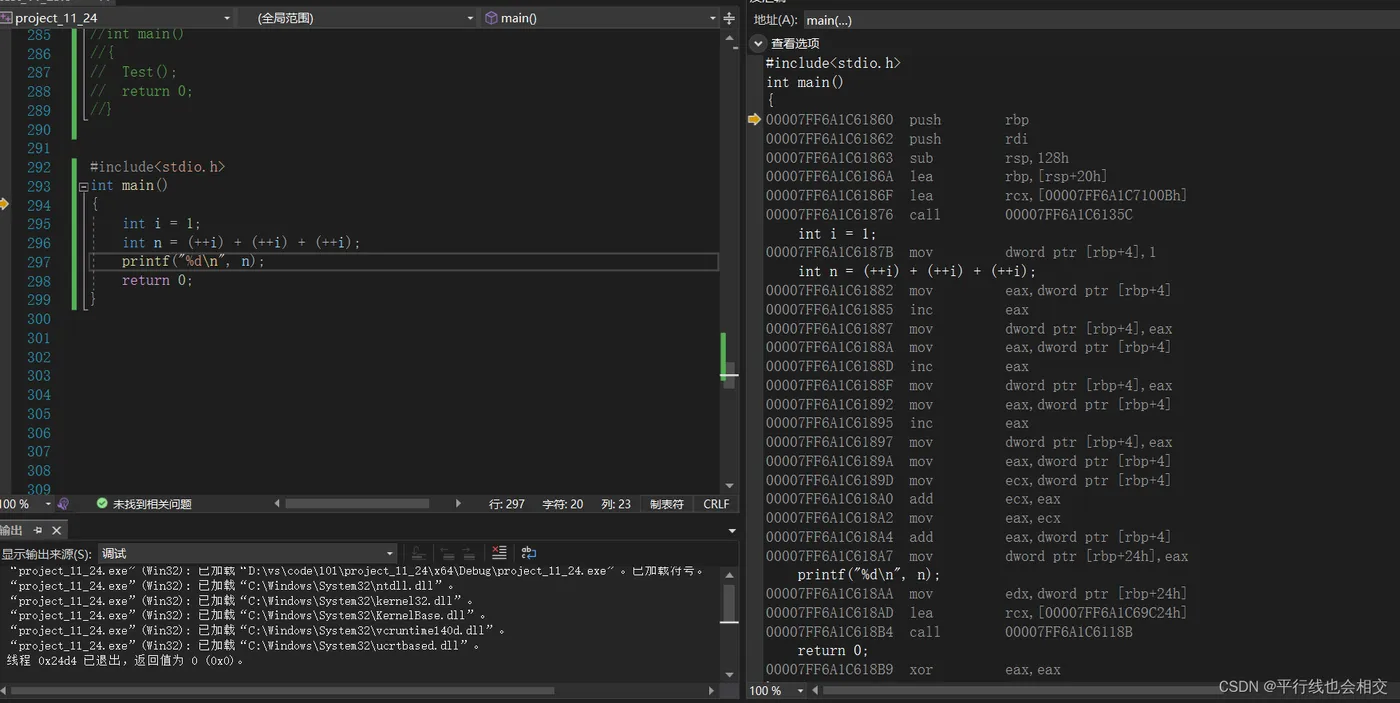Open the editor zoom 100% dropdown

click(x=48, y=504)
